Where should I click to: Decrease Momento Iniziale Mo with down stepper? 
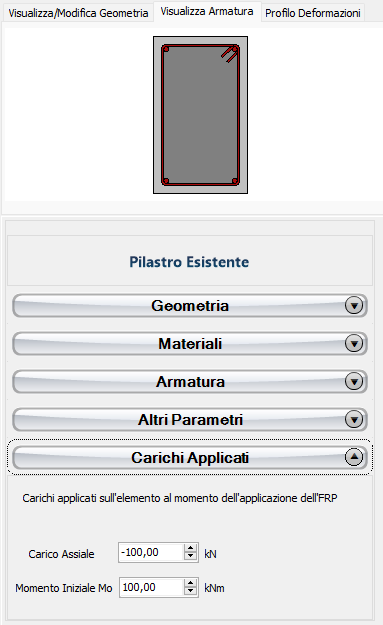click(191, 592)
